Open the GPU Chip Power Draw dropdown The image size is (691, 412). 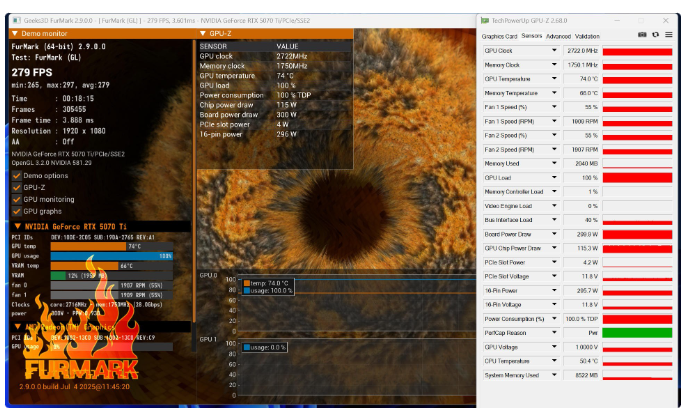(554, 248)
